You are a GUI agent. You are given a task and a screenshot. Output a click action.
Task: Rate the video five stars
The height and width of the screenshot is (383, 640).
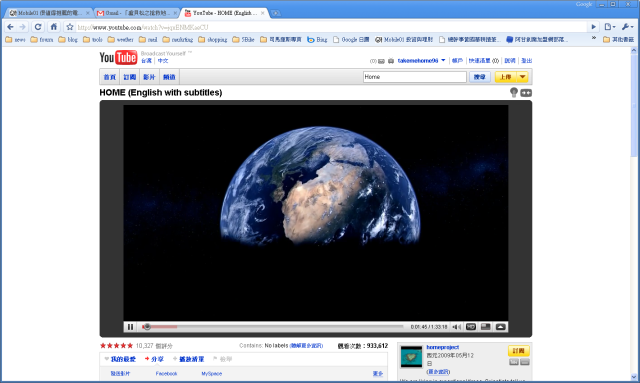(x=130, y=346)
